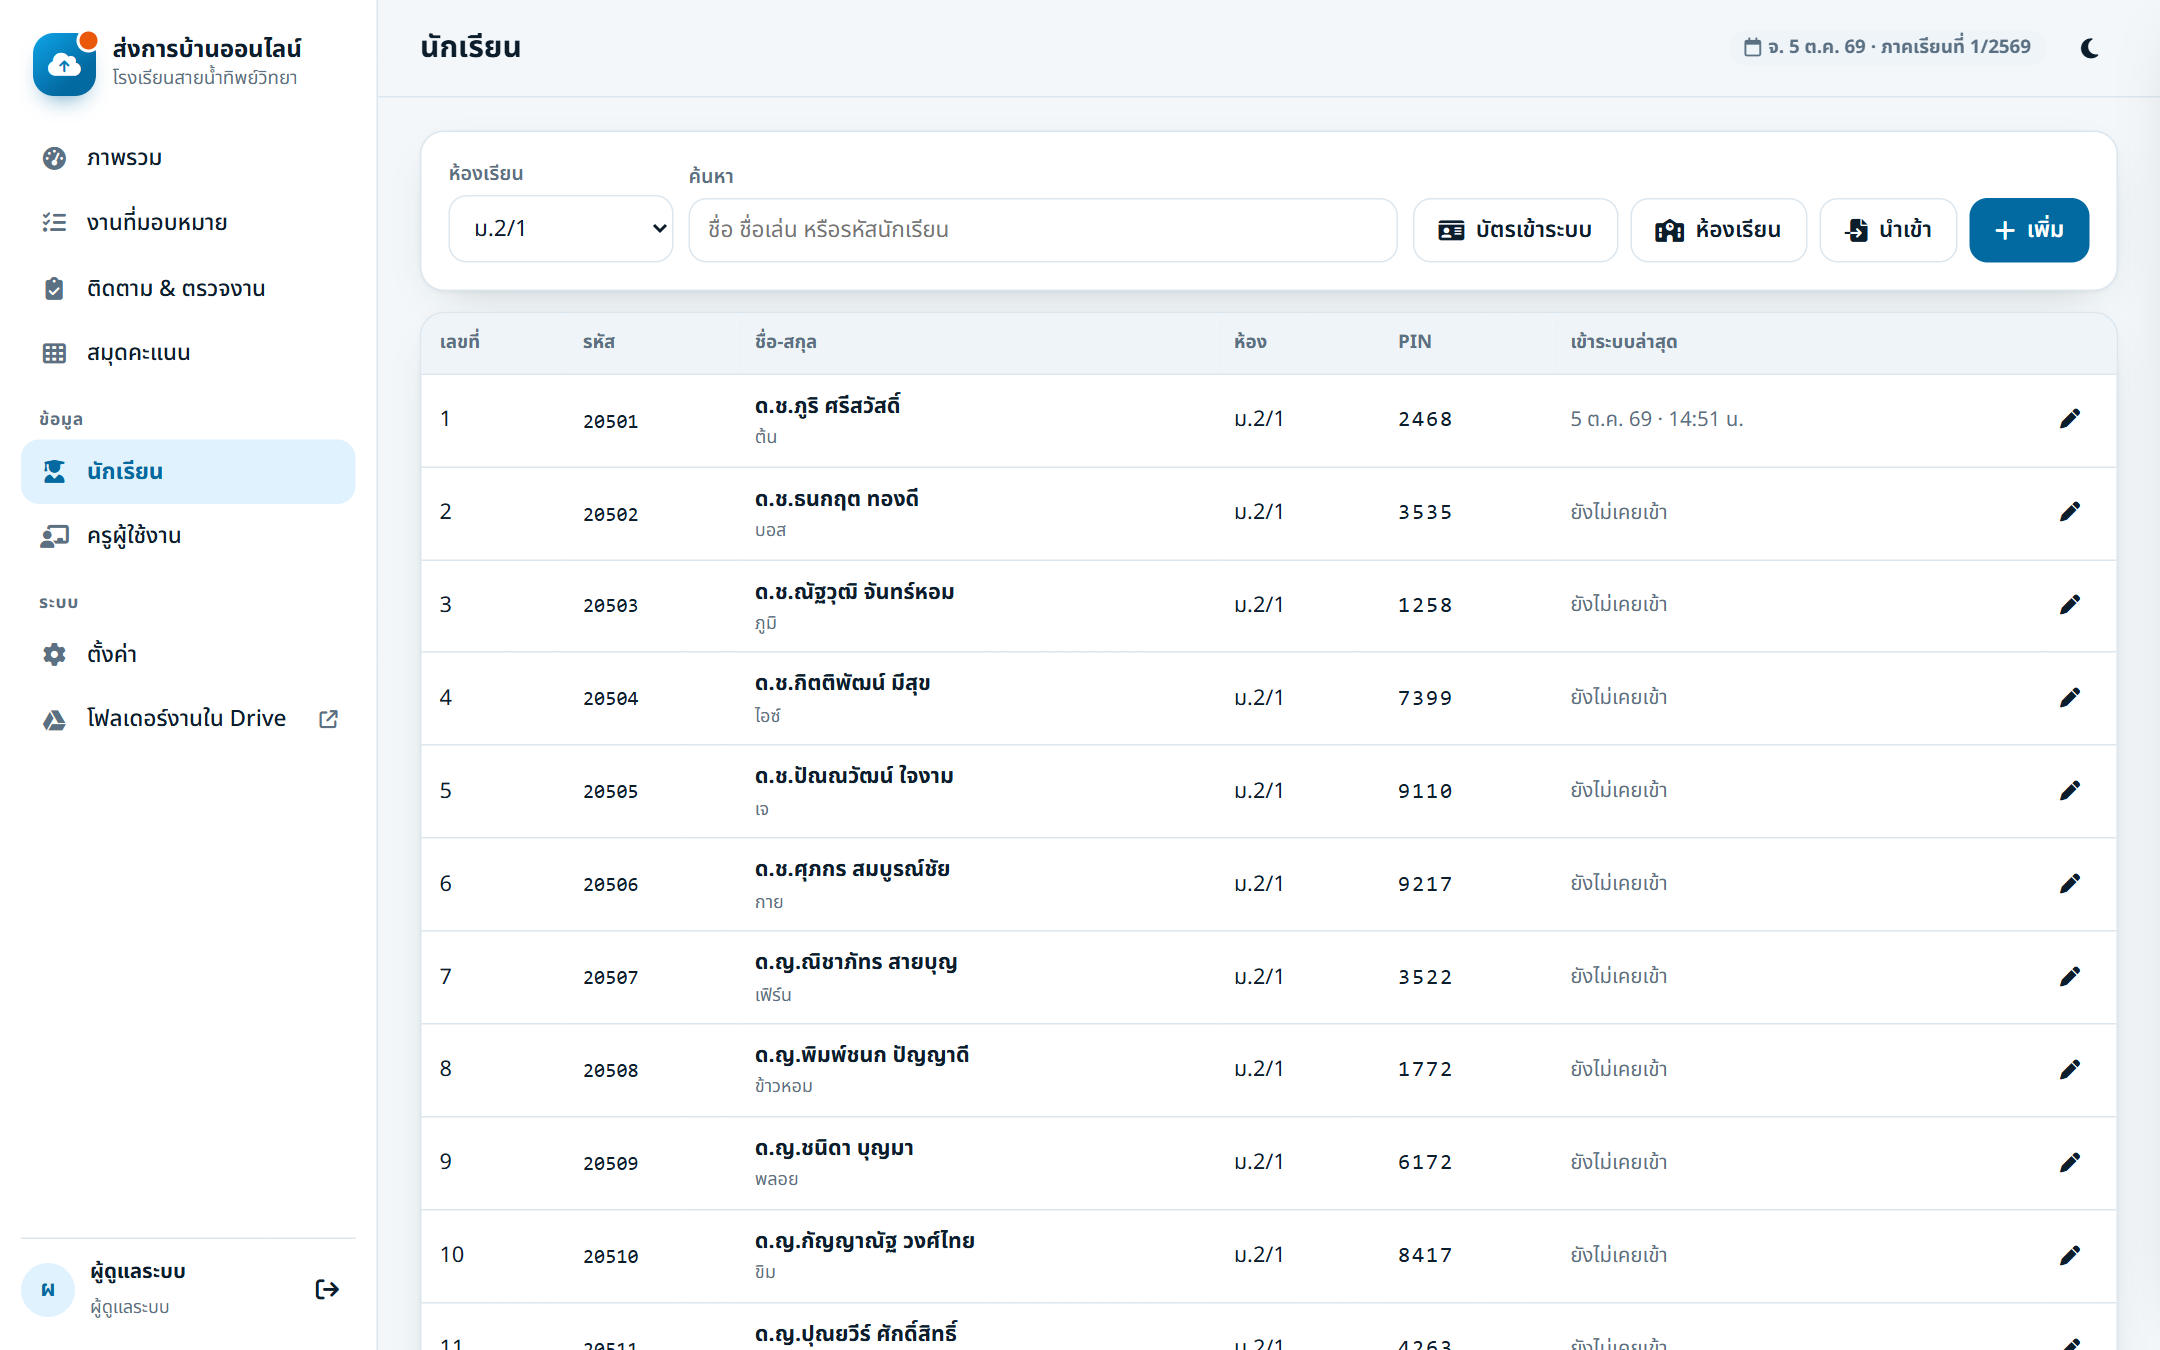The width and height of the screenshot is (2160, 1350).
Task: Open โฟลเดอร์งานใน Drive link
Action: click(188, 719)
